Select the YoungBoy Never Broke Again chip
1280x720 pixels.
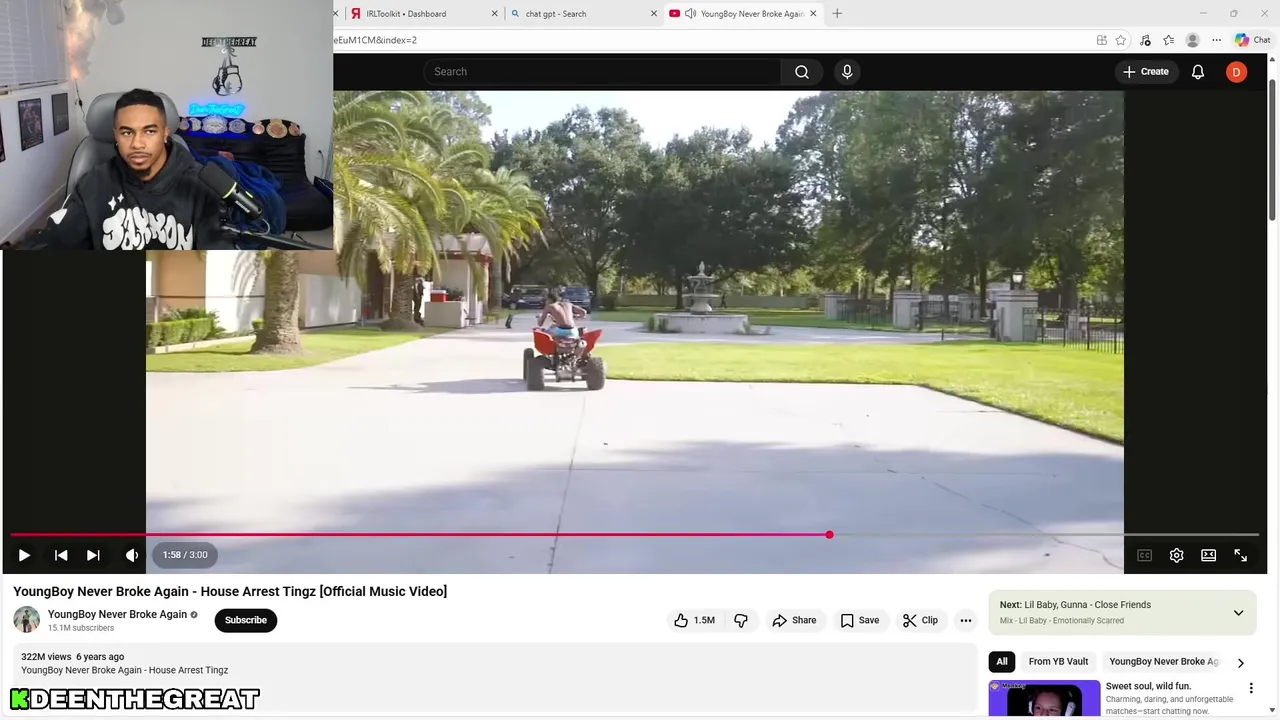[1163, 661]
